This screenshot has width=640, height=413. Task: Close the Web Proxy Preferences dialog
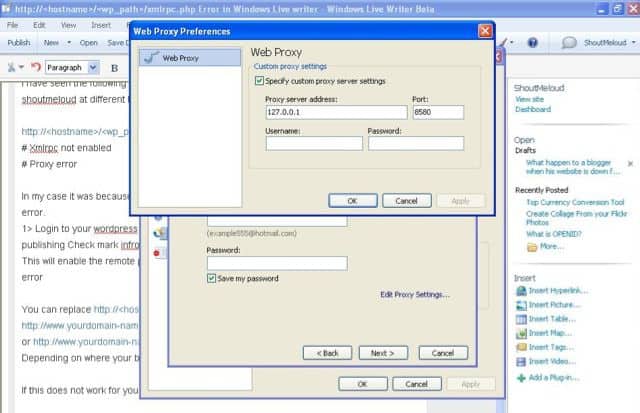(485, 31)
